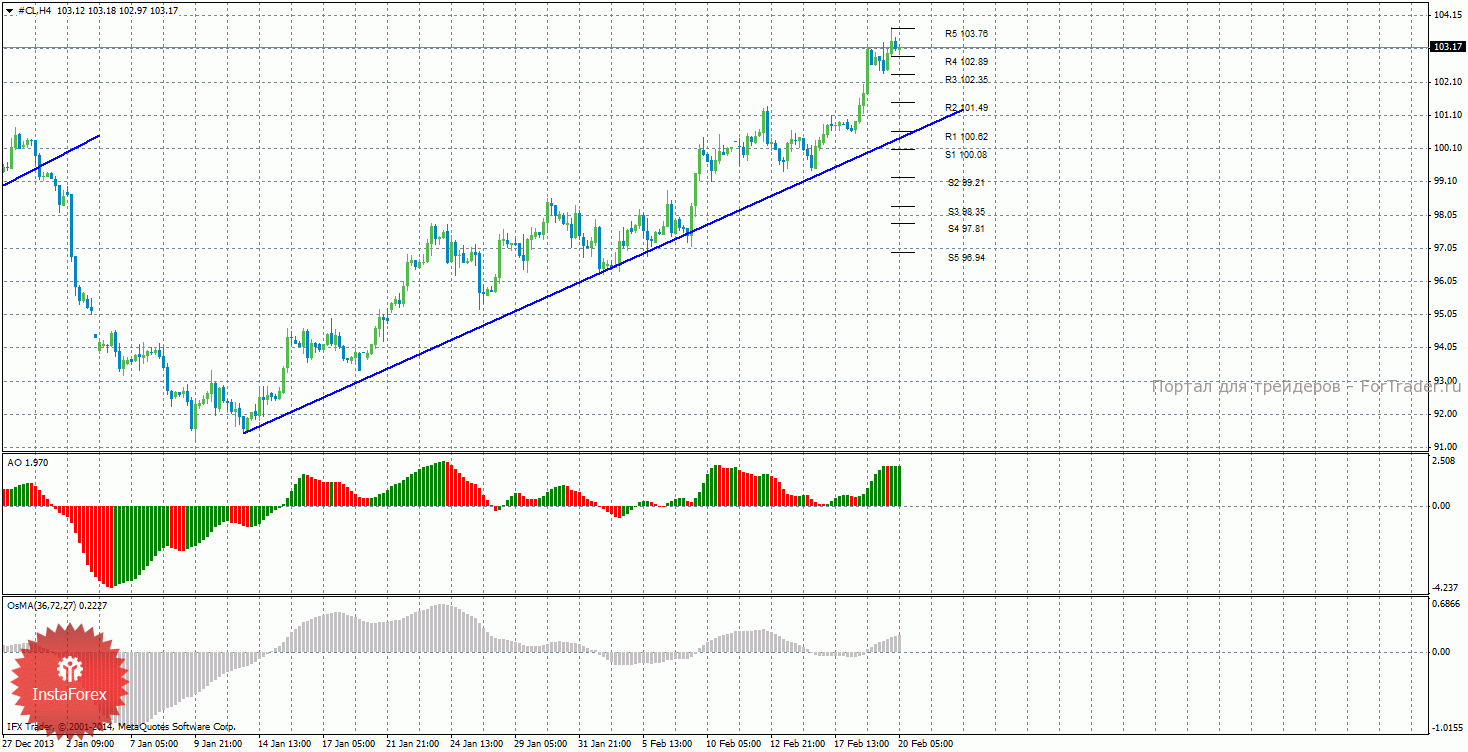Screen dimensions: 1468x752
Task: Click the InstaForex logo badge
Action: click(x=69, y=680)
